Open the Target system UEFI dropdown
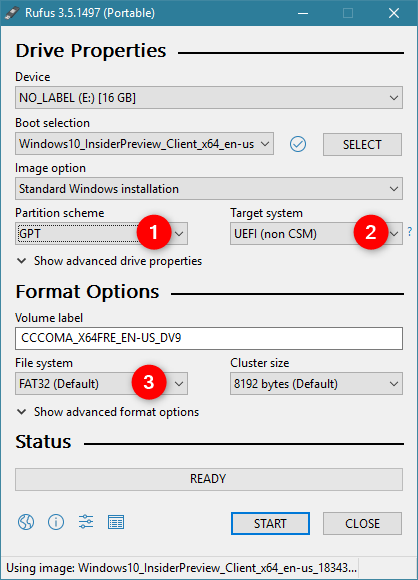The width and height of the screenshot is (418, 580). point(316,233)
